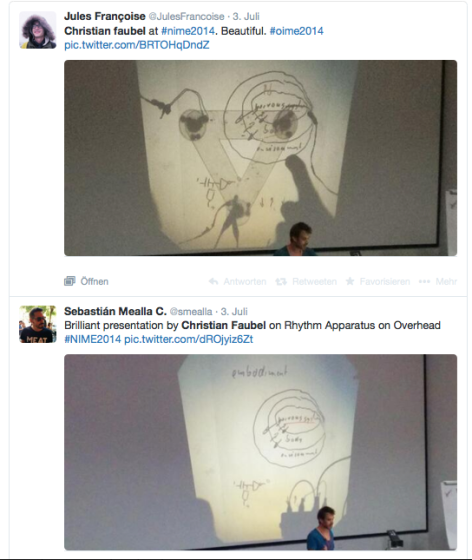View the embodiment drawing presentation photo
Screen dimensions: 472x560
(260, 452)
